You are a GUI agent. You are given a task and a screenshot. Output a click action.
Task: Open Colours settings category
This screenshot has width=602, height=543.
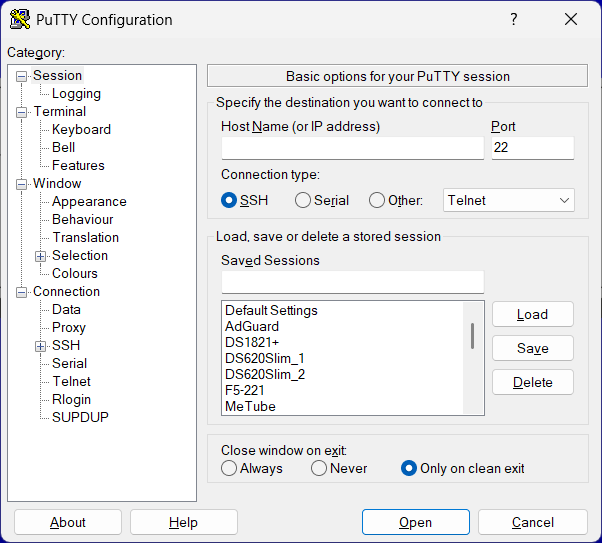(74, 274)
